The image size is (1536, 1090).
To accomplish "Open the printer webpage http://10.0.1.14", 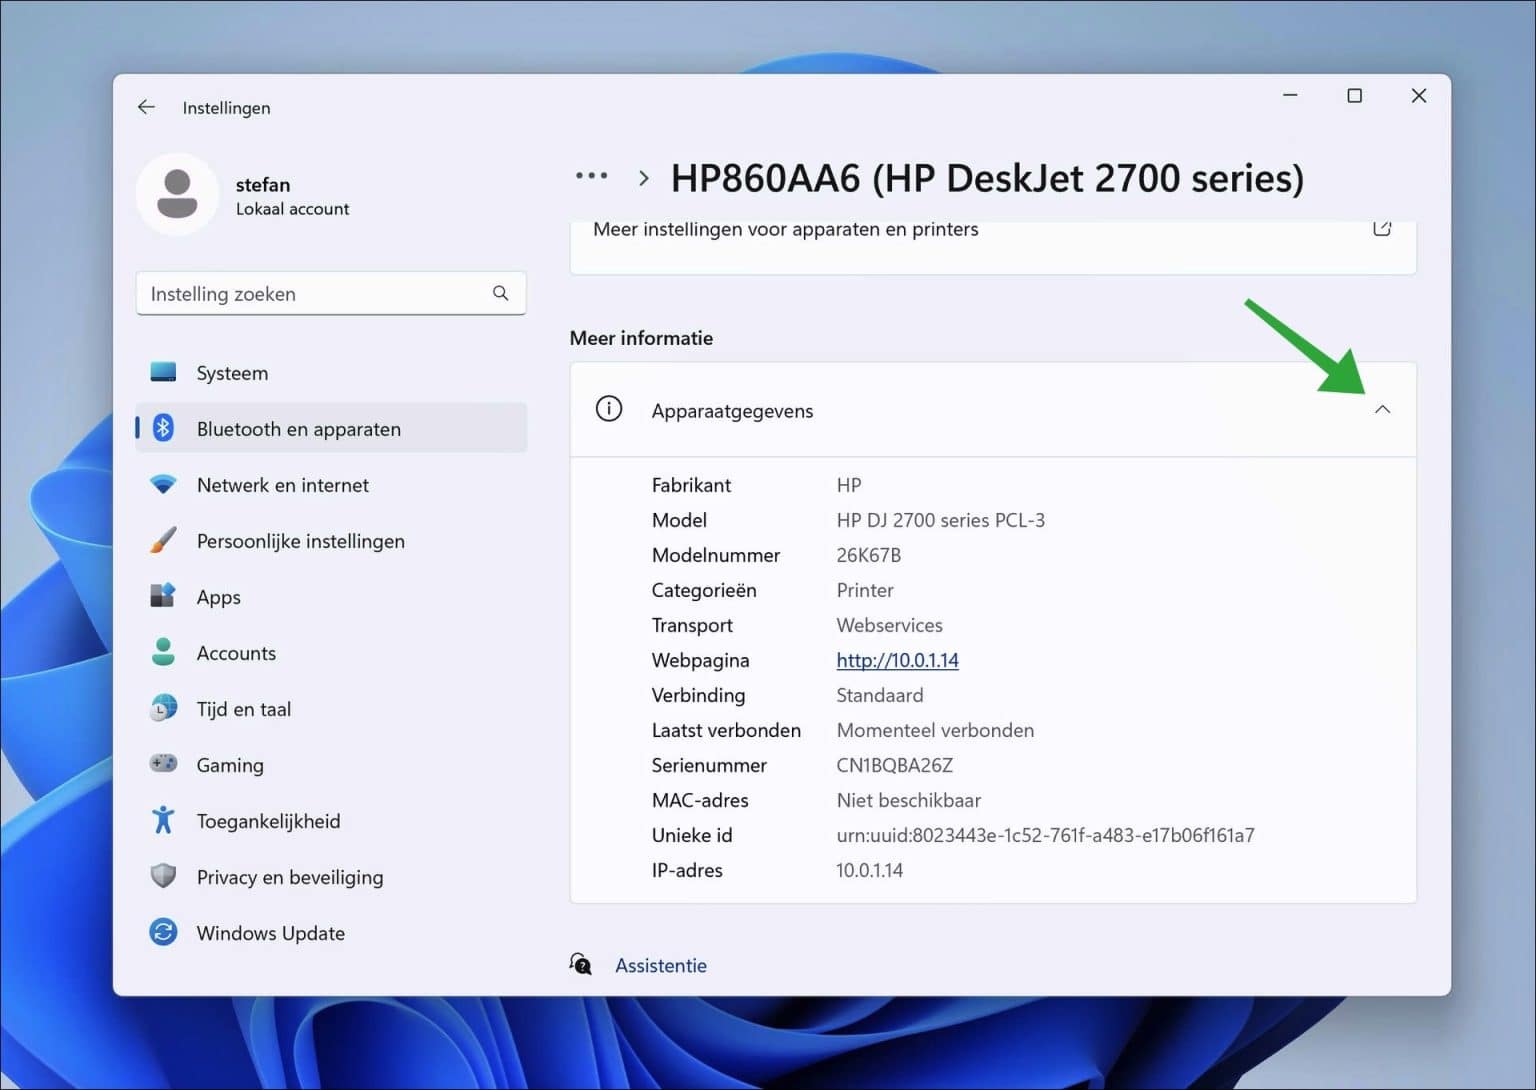I will (897, 660).
